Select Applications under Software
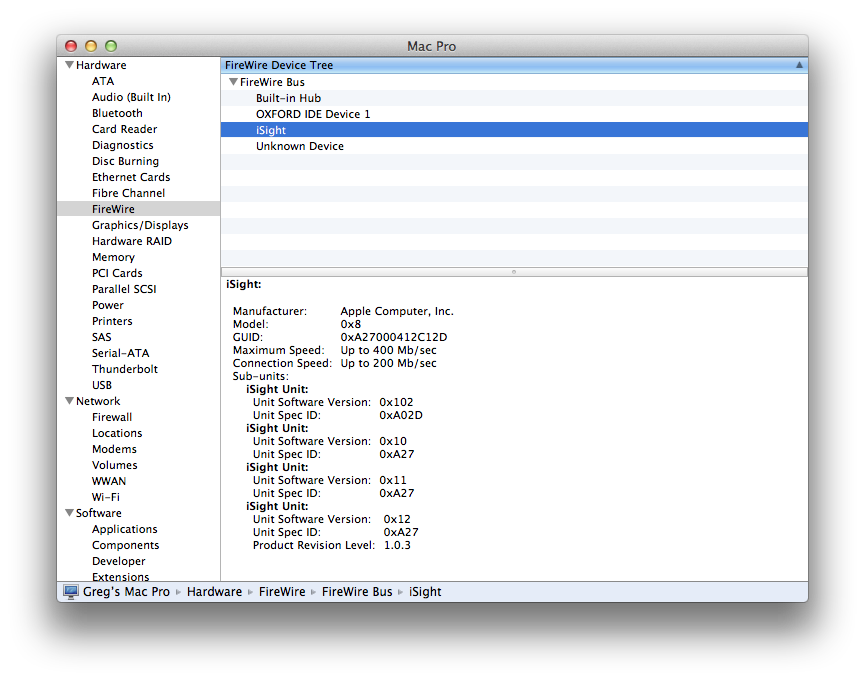This screenshot has height=681, width=865. click(125, 529)
